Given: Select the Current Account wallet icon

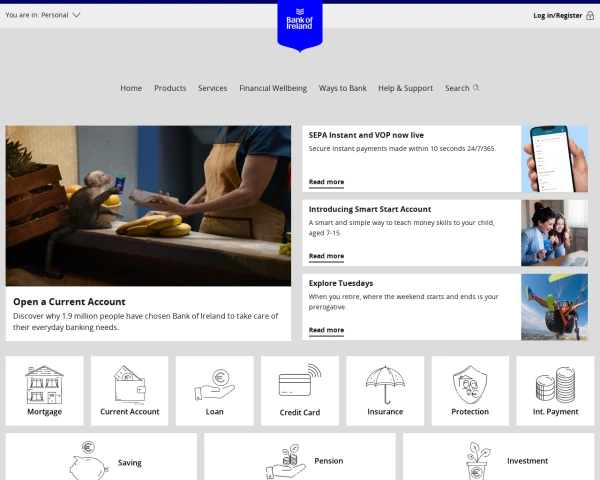Looking at the screenshot, I should 130,384.
